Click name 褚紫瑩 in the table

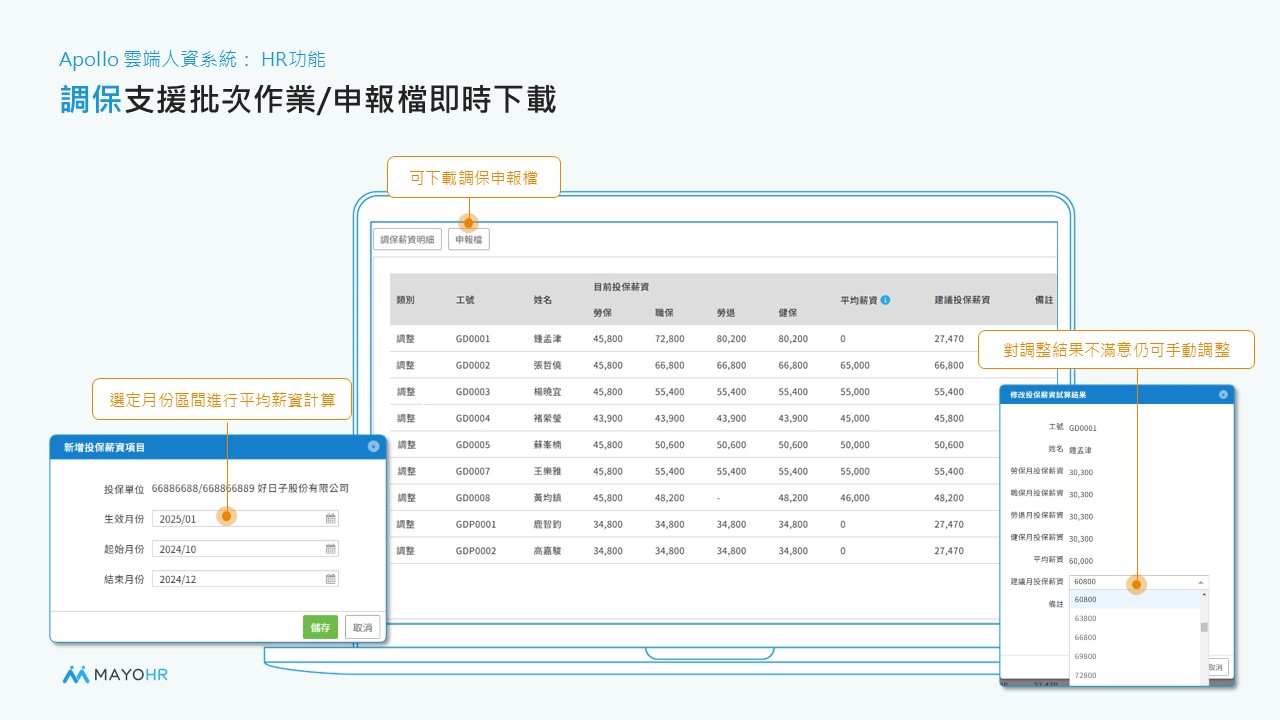(548, 418)
